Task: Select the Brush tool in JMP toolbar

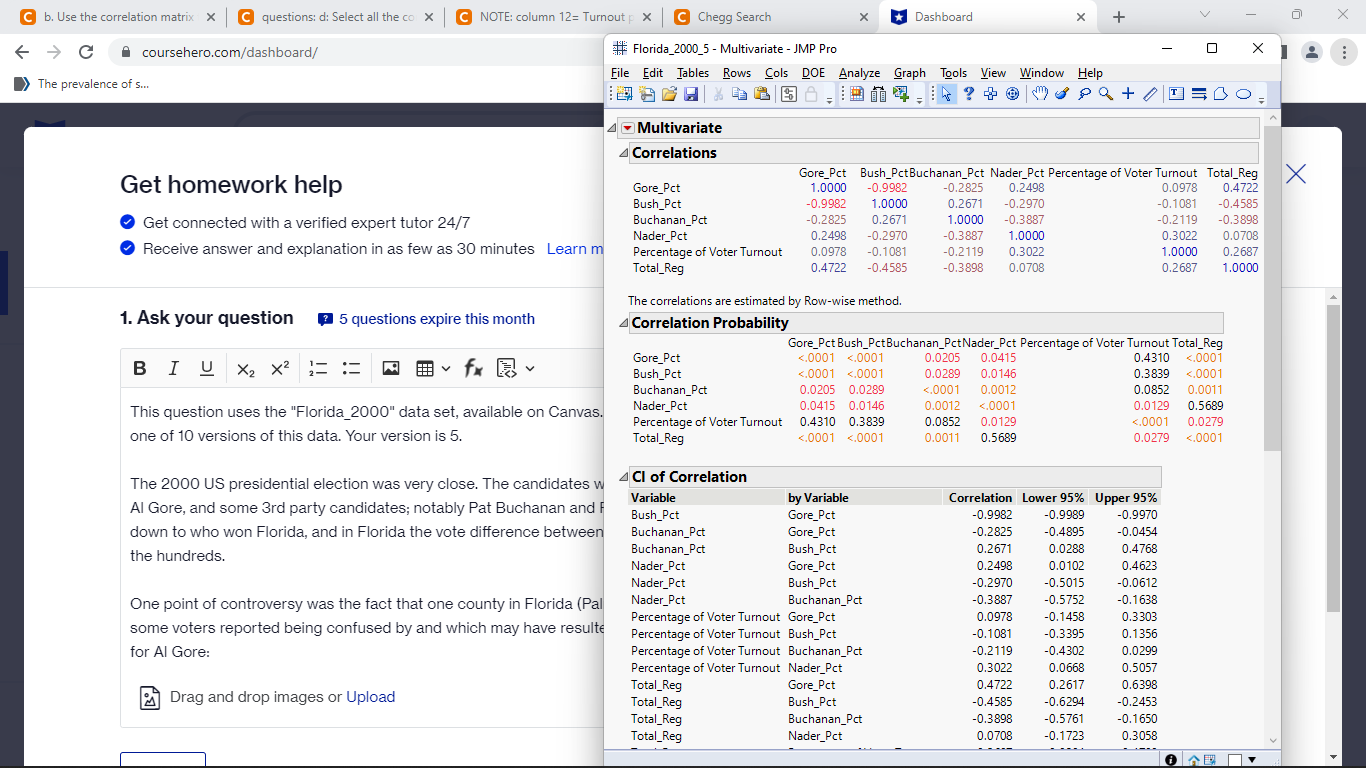Action: tap(1061, 94)
